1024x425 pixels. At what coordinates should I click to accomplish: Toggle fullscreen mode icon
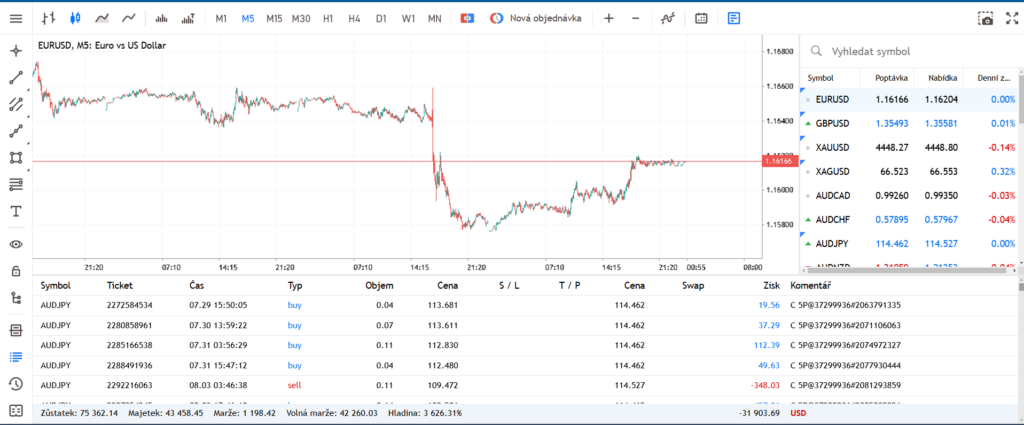point(1012,19)
